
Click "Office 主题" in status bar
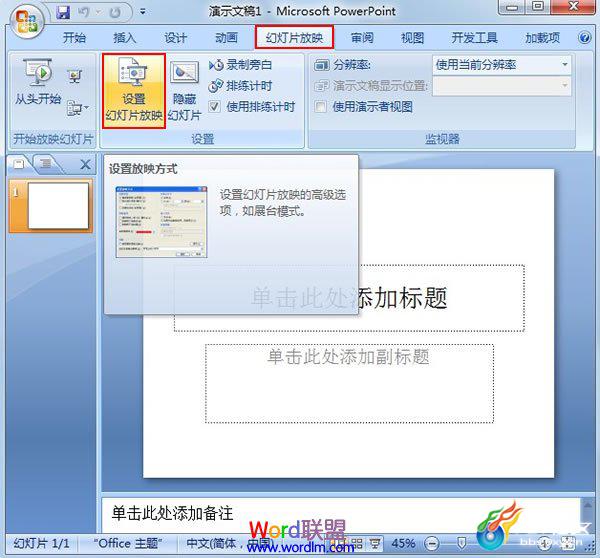pyautogui.click(x=128, y=543)
